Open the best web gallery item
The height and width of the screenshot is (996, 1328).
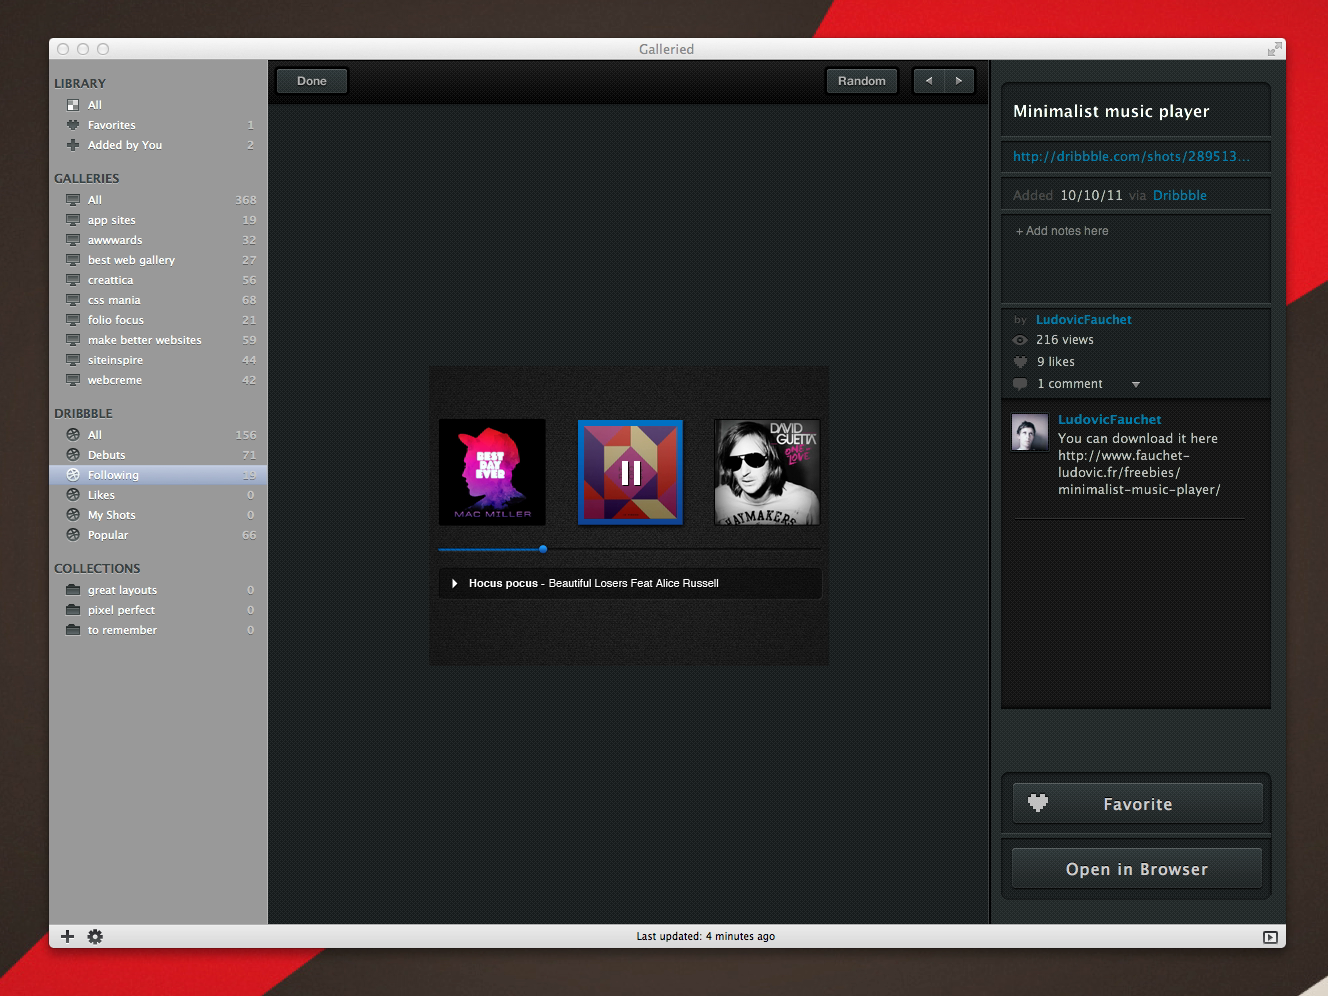158,260
